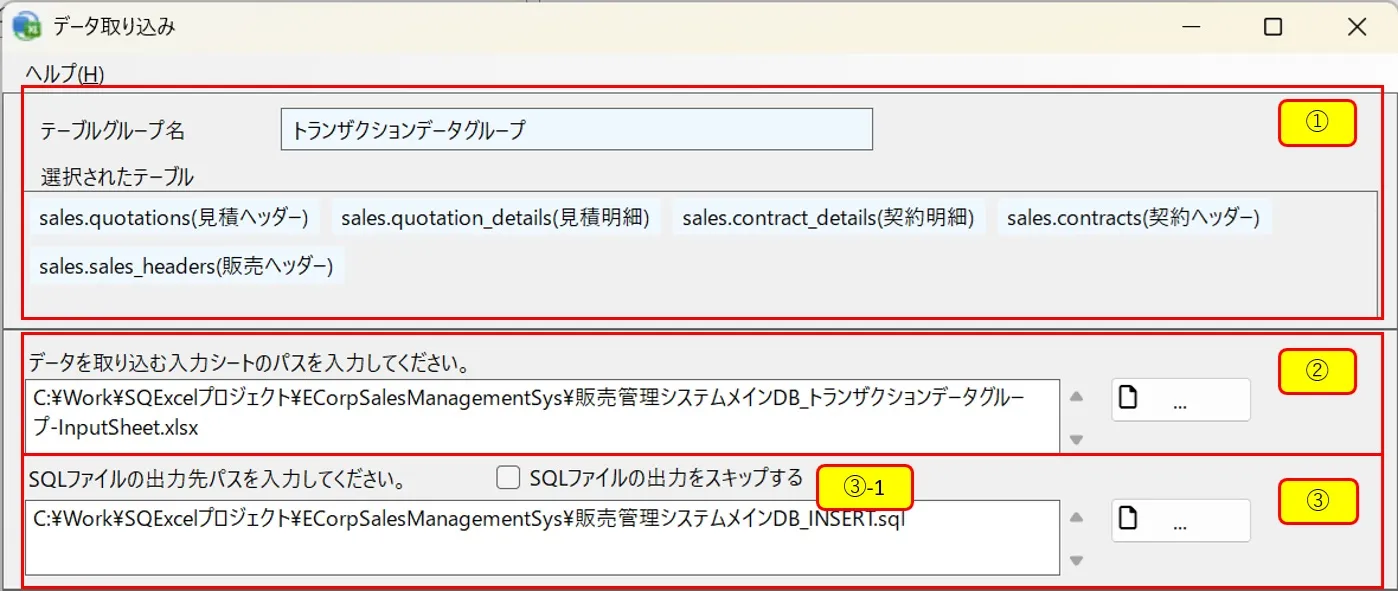Click the input sheet path field with InputSheet.xlsx
1398x591 pixels.
click(x=542, y=415)
